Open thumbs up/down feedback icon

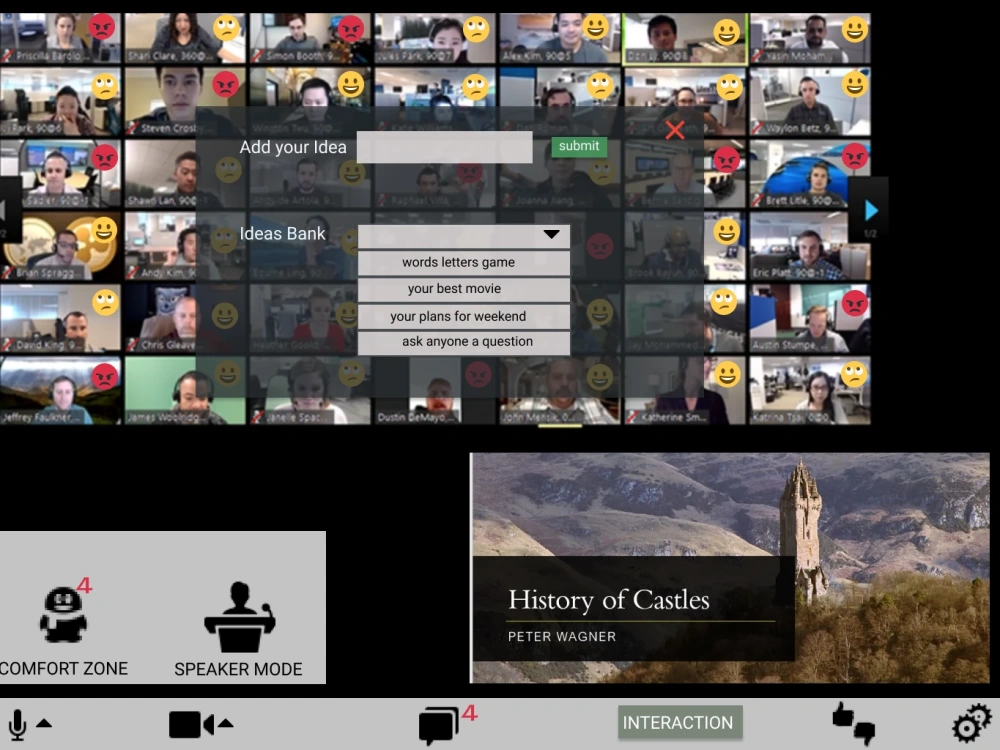pyautogui.click(x=854, y=724)
